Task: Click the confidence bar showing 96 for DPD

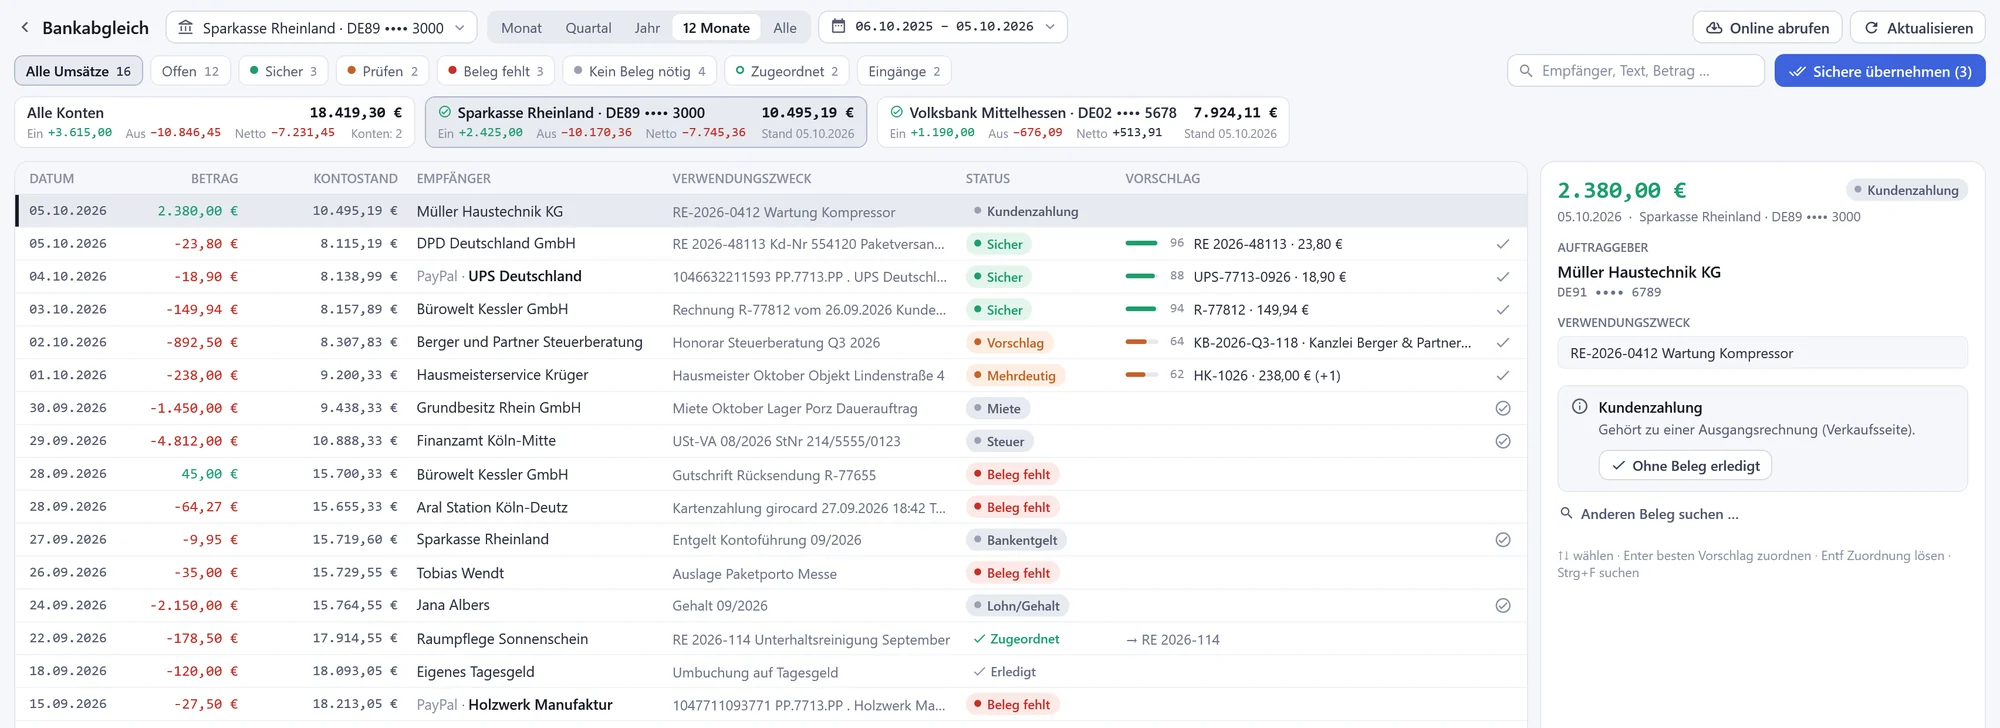Action: click(1141, 243)
